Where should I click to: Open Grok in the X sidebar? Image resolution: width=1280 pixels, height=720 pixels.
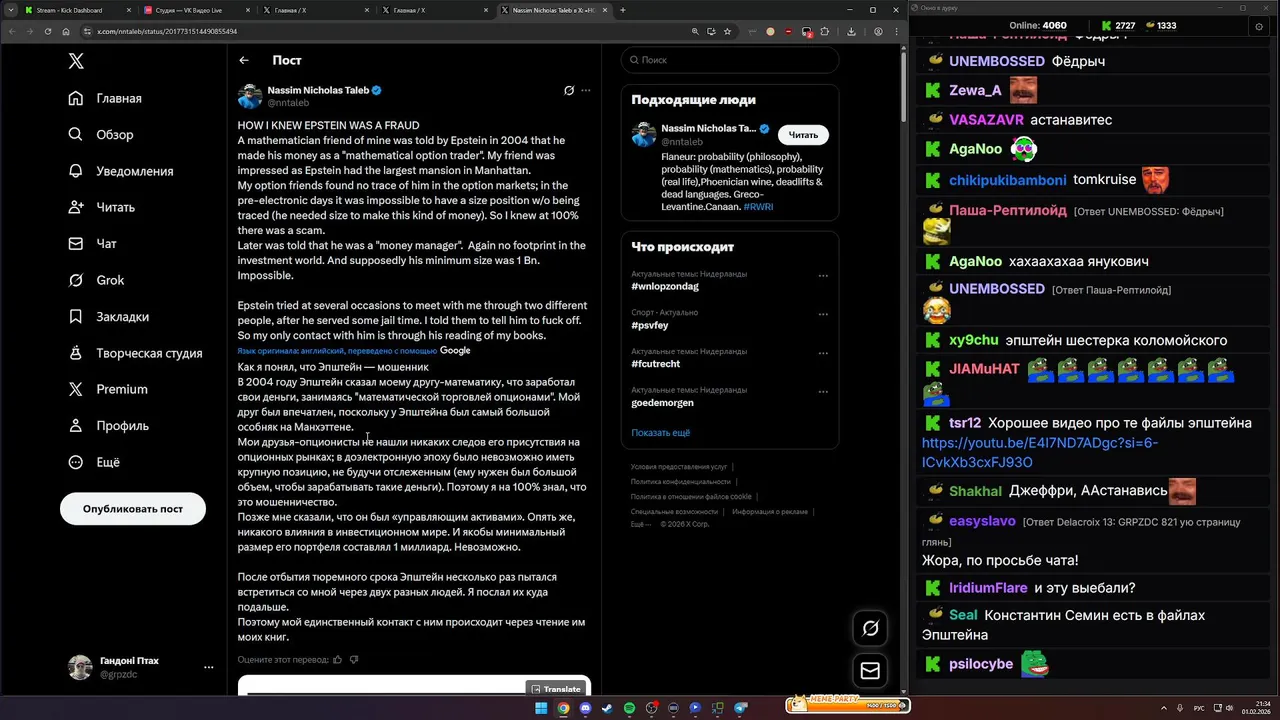coord(97,280)
